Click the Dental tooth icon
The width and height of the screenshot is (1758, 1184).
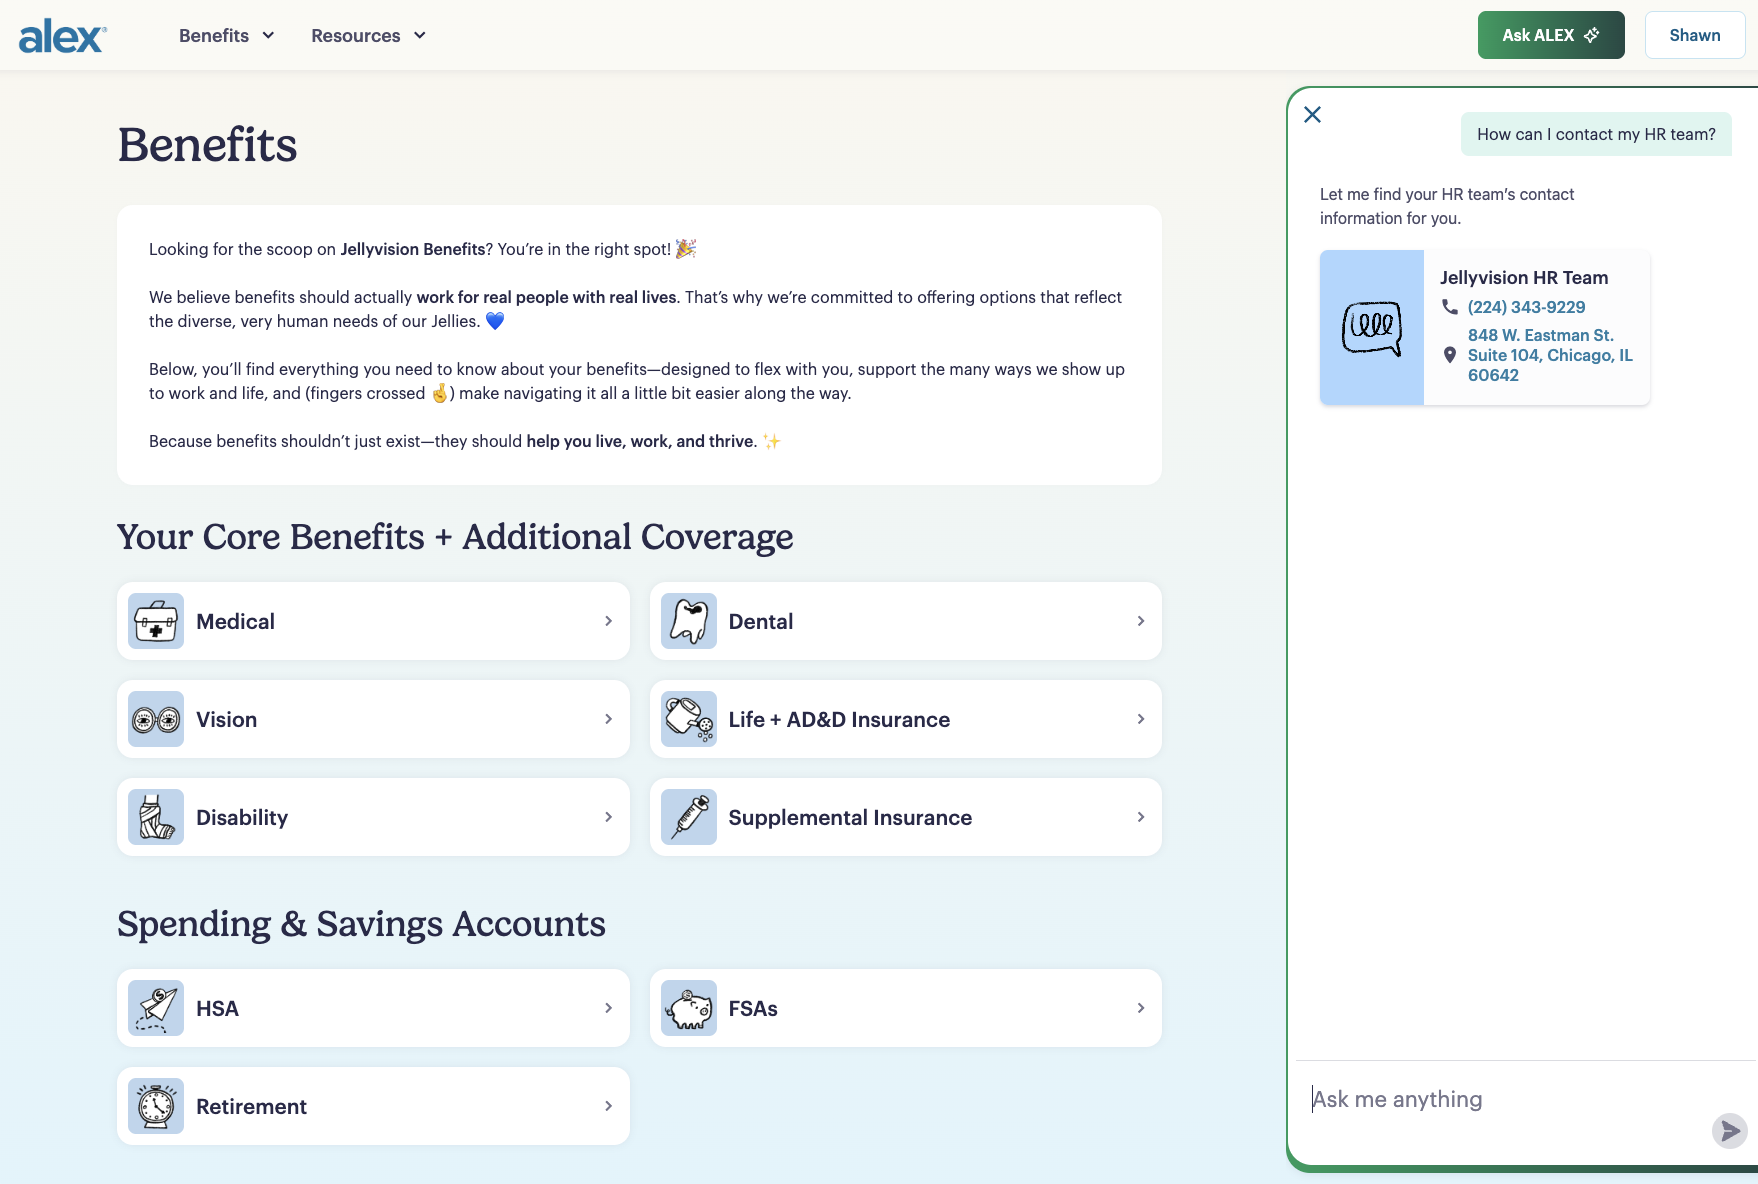(689, 621)
